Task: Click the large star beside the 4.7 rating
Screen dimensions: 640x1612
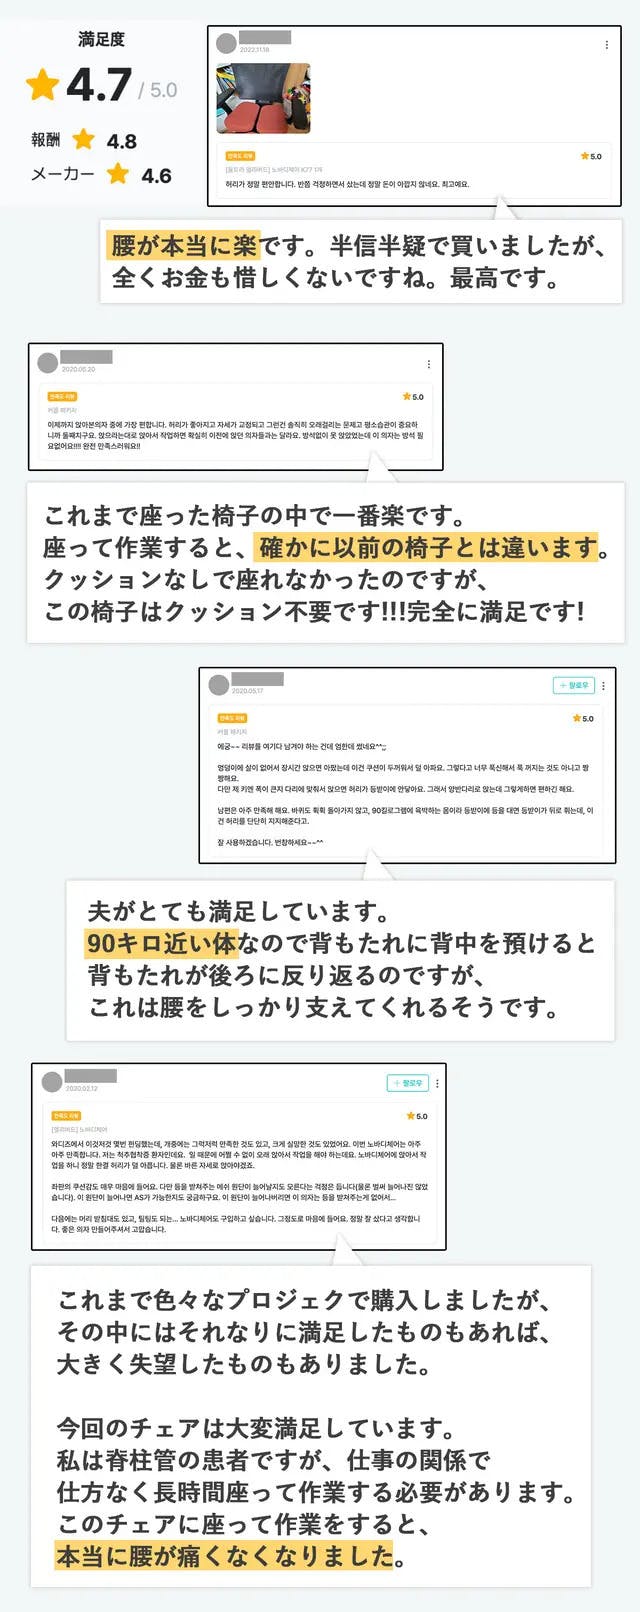Action: tap(42, 85)
